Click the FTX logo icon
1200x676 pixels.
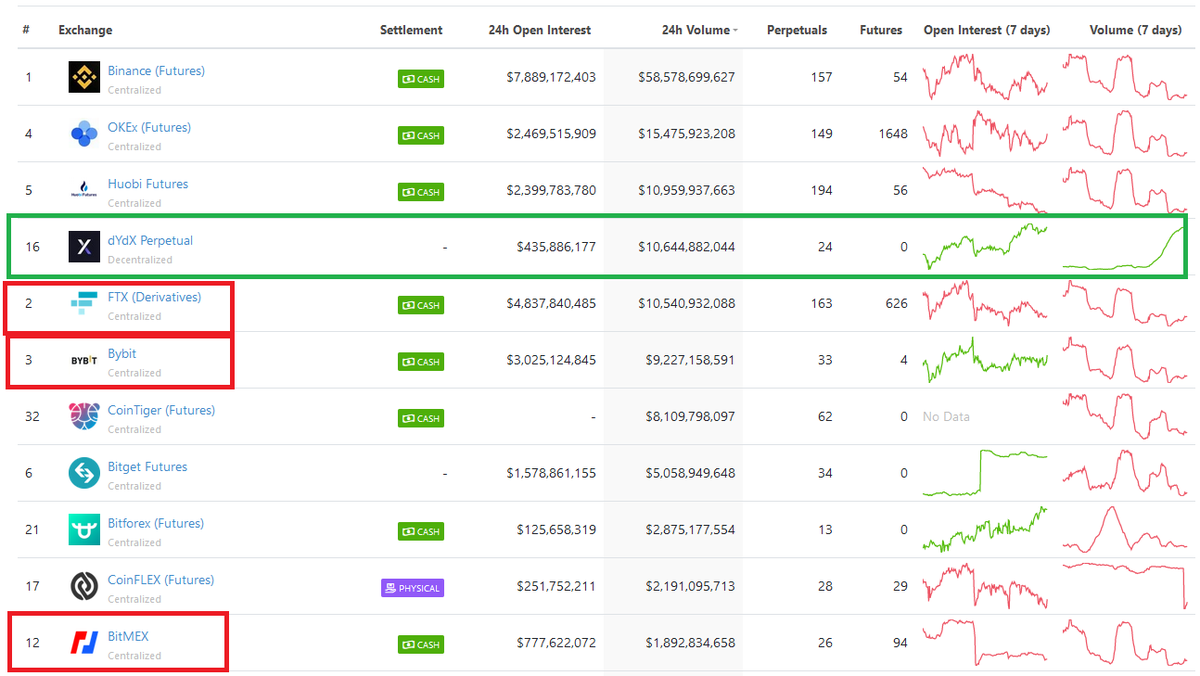(84, 303)
